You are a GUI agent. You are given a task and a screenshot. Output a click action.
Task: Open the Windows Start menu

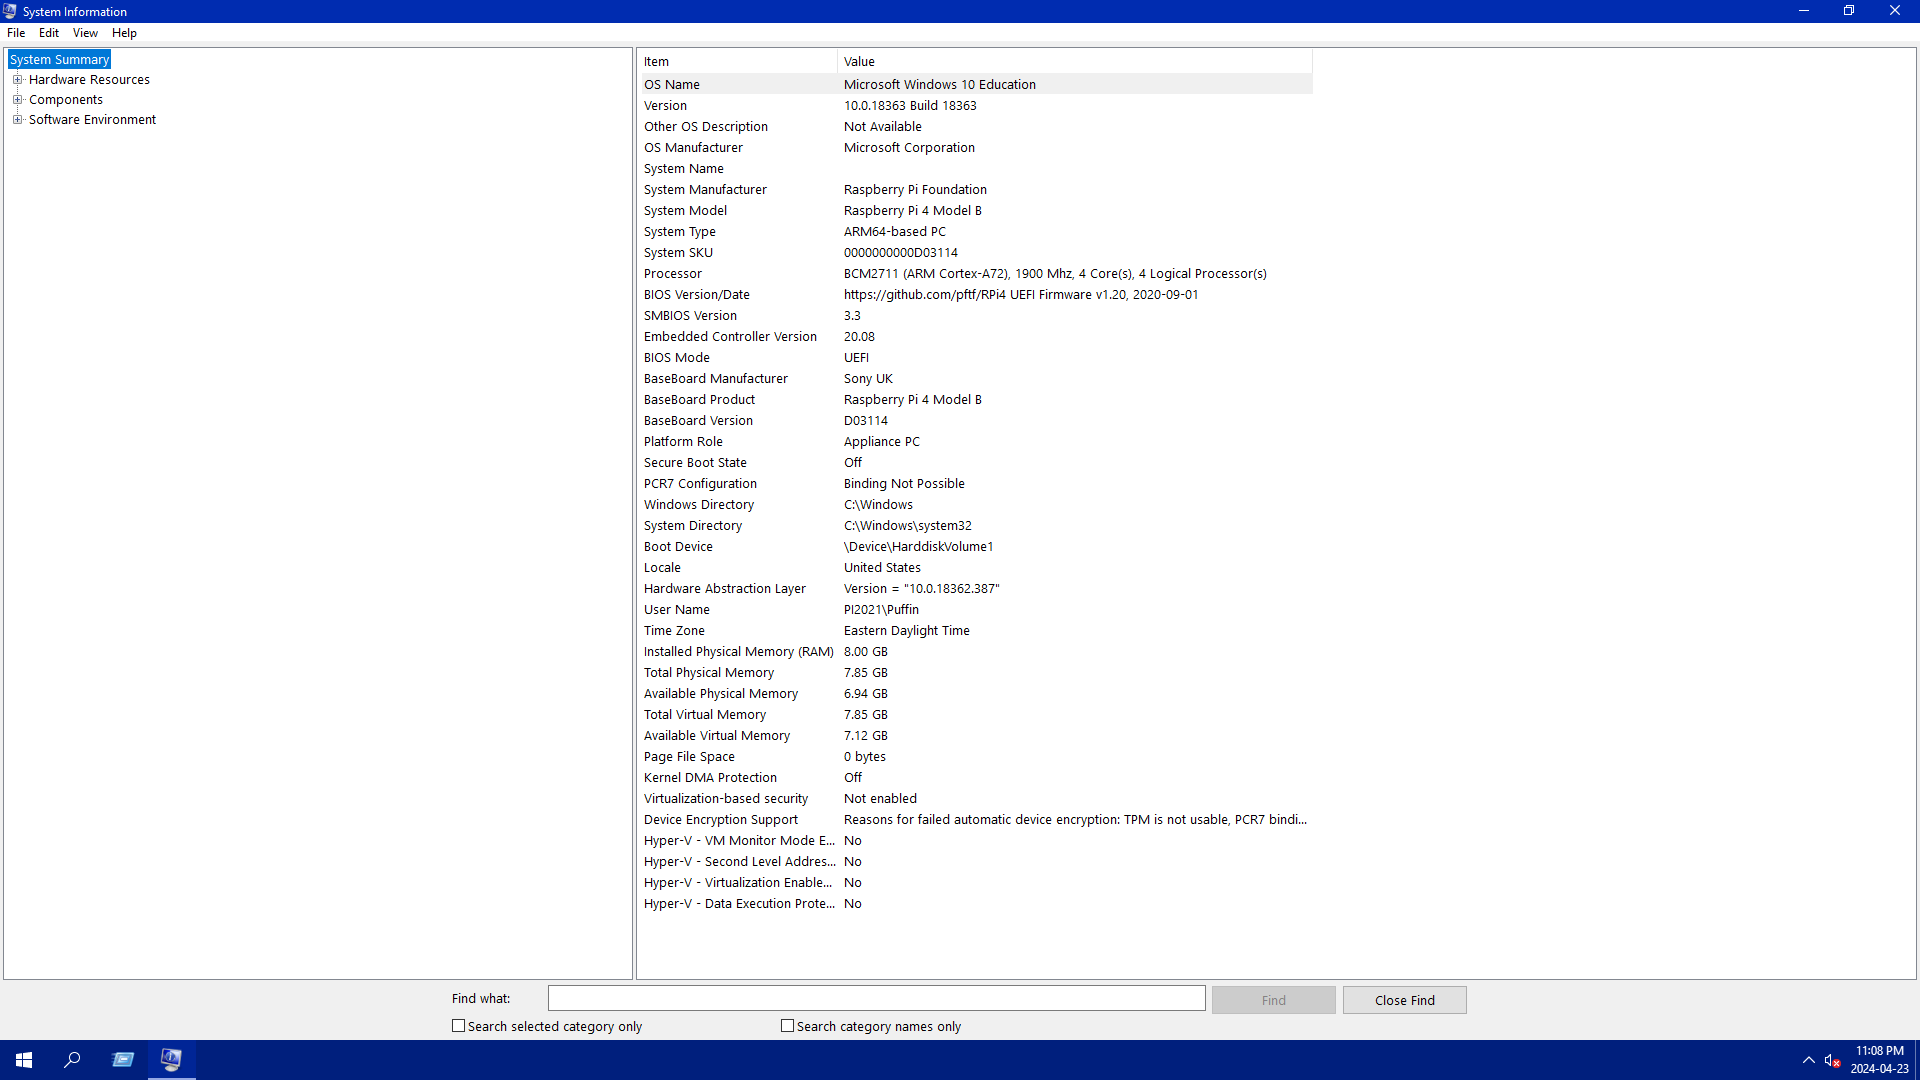tap(24, 1060)
